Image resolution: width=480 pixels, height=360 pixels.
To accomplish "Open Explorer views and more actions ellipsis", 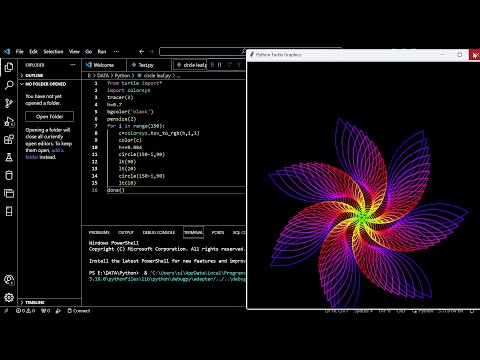I will coord(73,65).
